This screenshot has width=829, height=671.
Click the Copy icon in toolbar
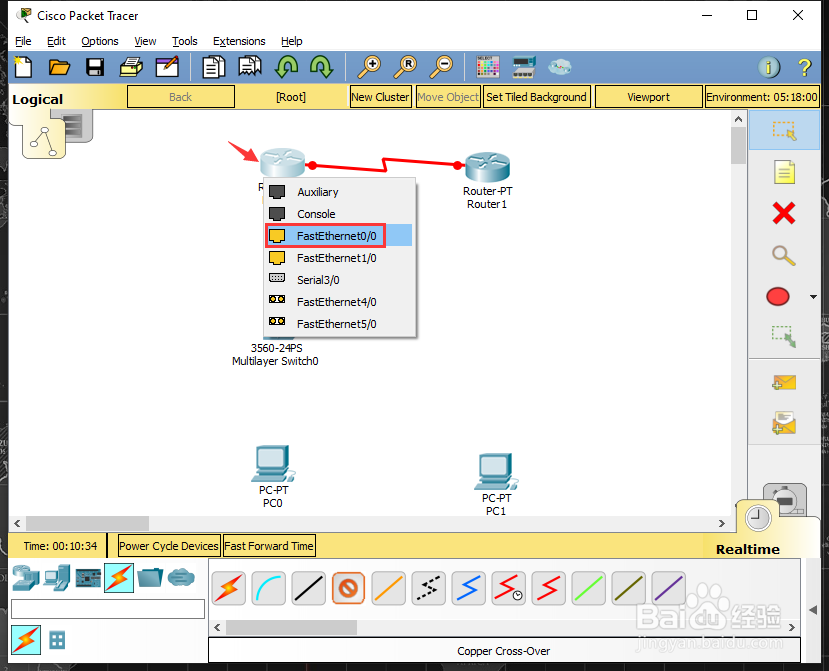214,67
